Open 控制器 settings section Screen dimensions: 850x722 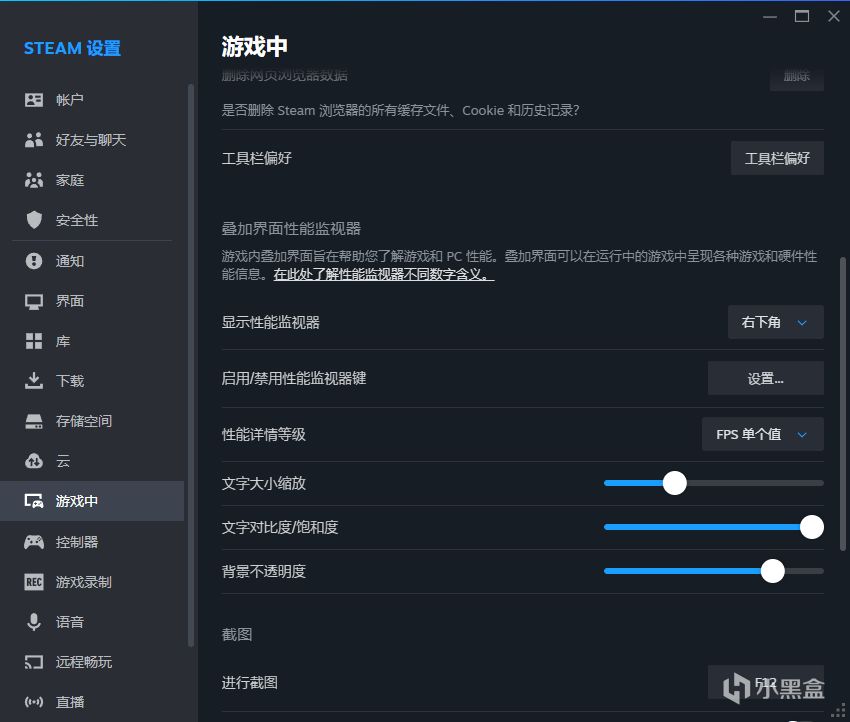tap(92, 542)
